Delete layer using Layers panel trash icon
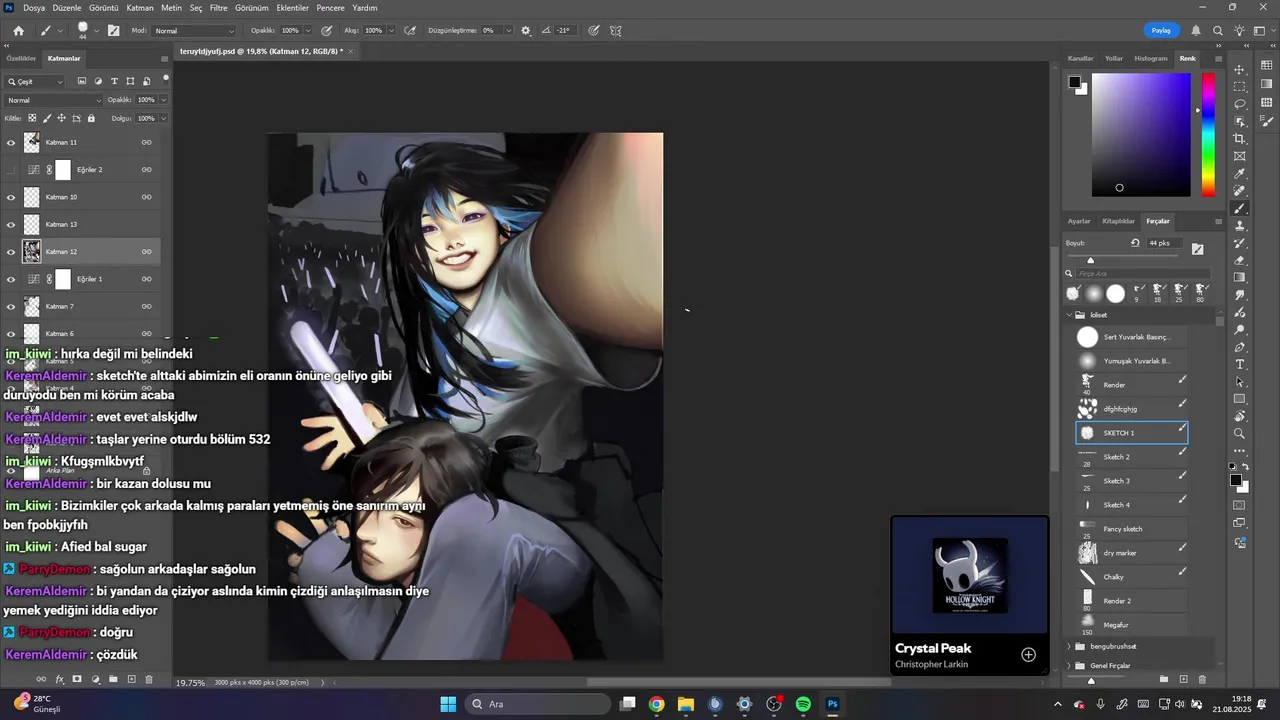The image size is (1280, 720). tap(149, 679)
